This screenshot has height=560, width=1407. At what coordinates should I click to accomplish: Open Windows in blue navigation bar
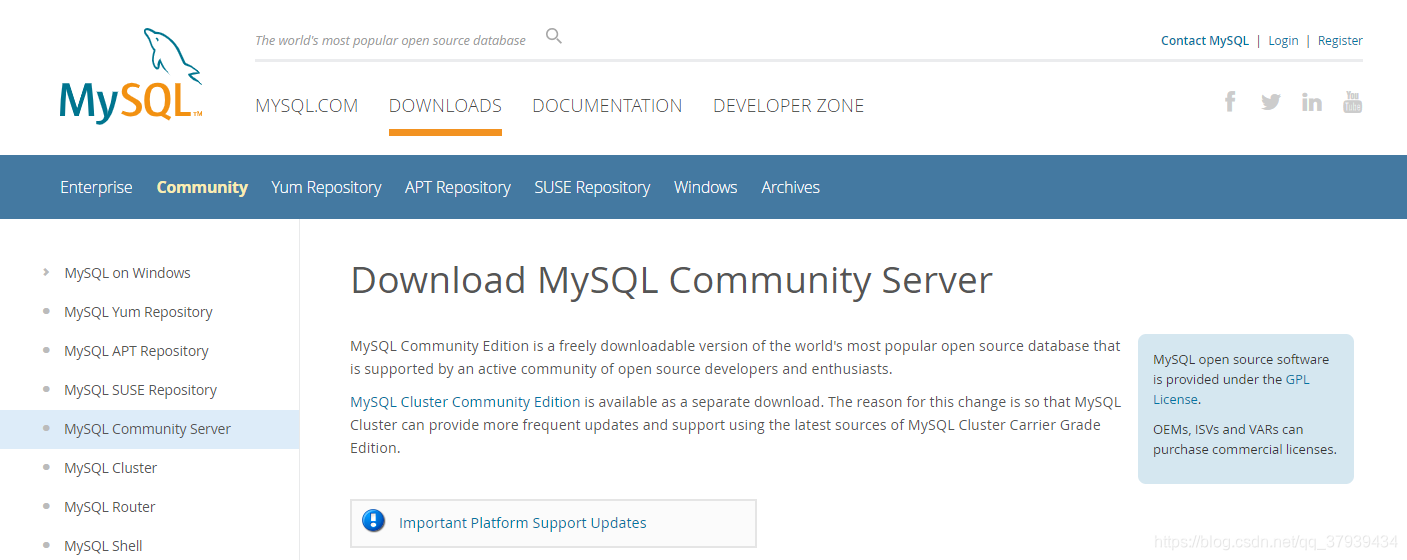(705, 187)
